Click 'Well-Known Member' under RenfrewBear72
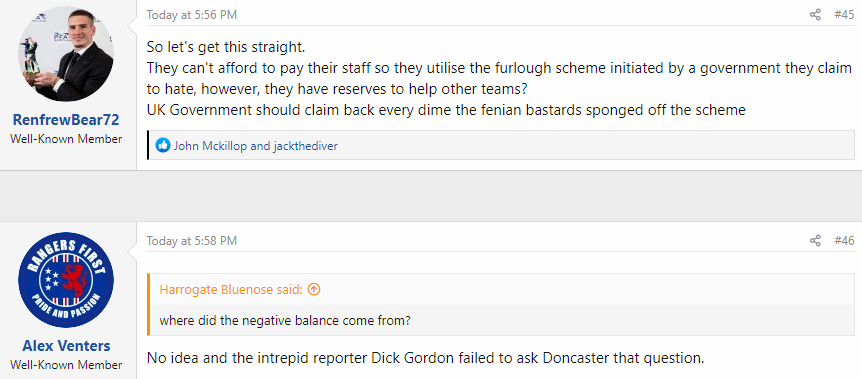 (66, 139)
